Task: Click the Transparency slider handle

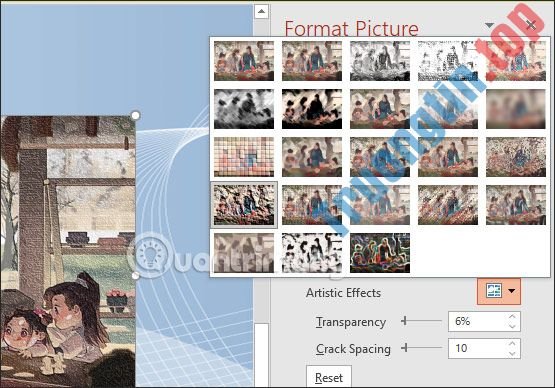Action: click(x=404, y=321)
